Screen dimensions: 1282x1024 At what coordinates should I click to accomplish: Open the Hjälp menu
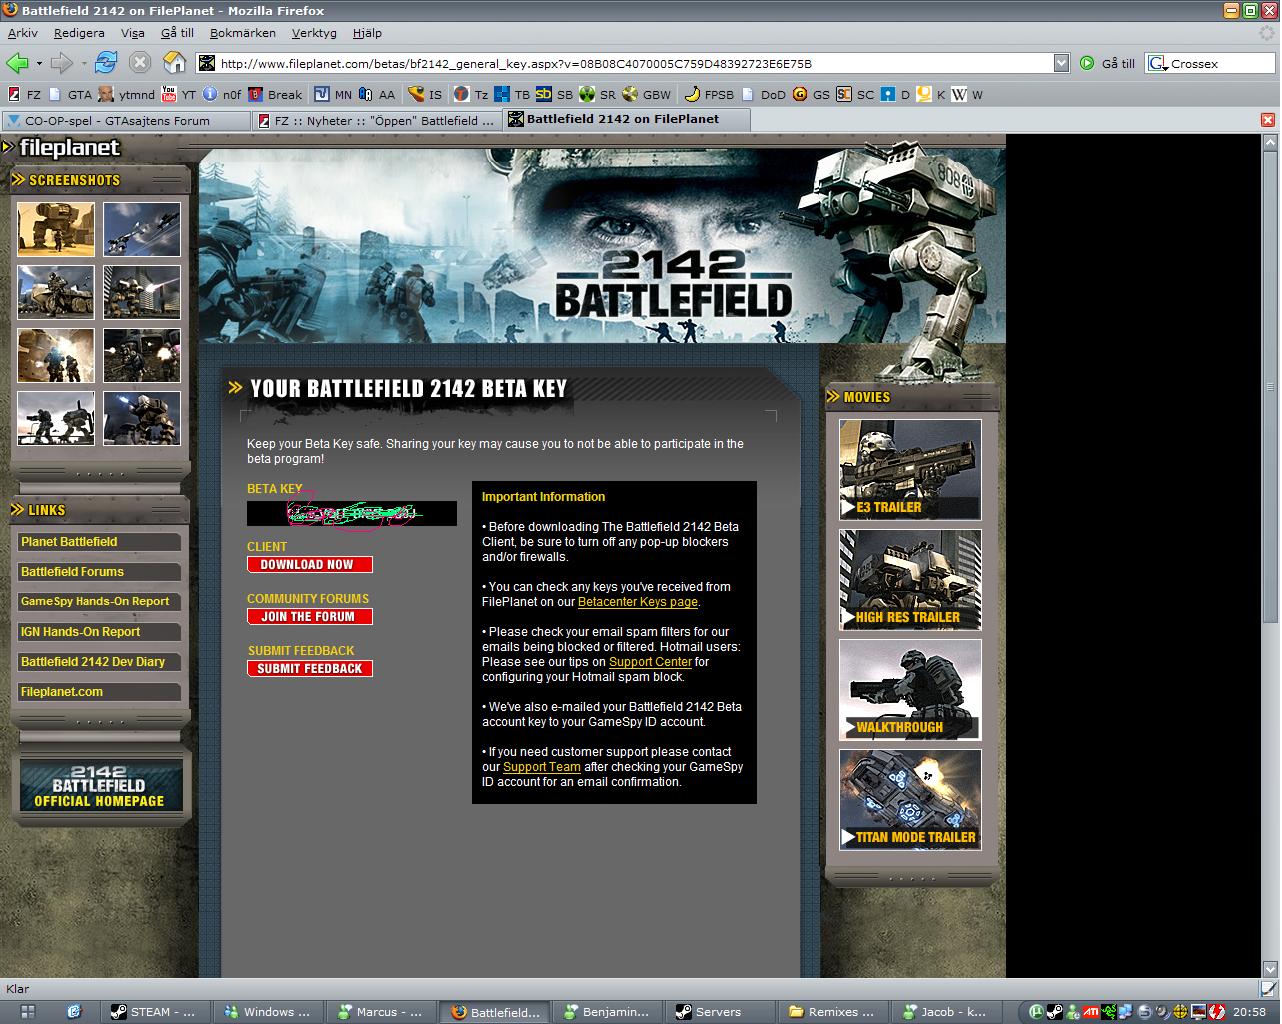click(367, 33)
